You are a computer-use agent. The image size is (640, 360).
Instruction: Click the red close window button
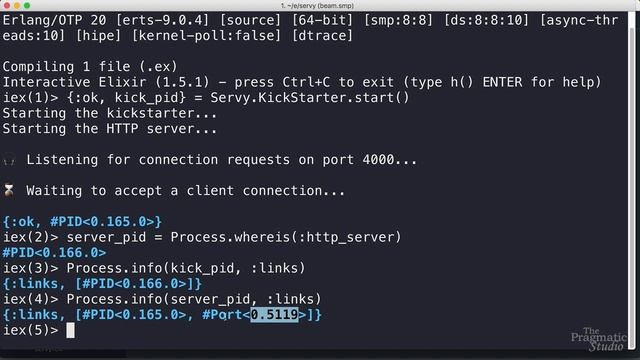pyautogui.click(x=7, y=5)
